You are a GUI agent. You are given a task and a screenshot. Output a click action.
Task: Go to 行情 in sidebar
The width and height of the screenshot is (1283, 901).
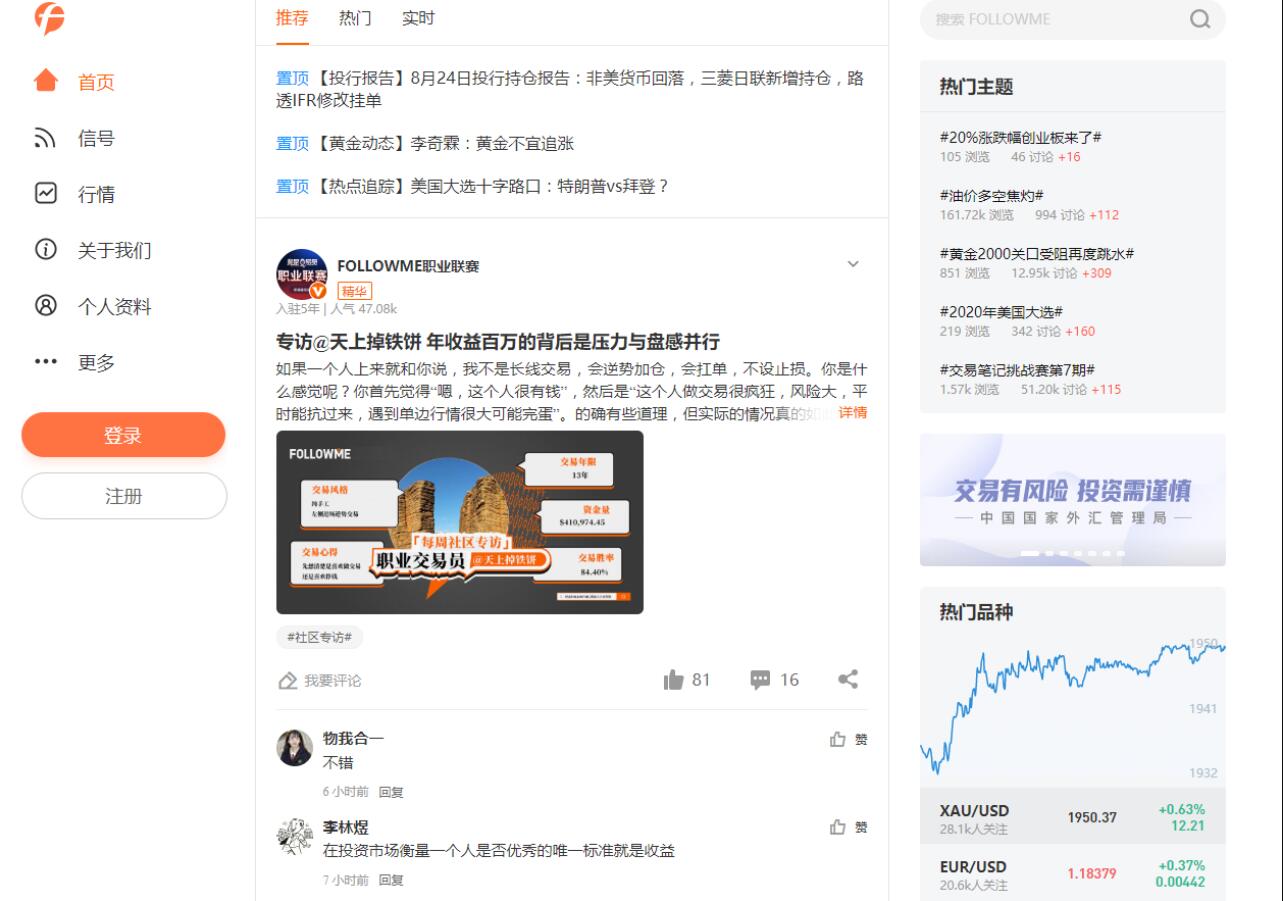tap(96, 194)
